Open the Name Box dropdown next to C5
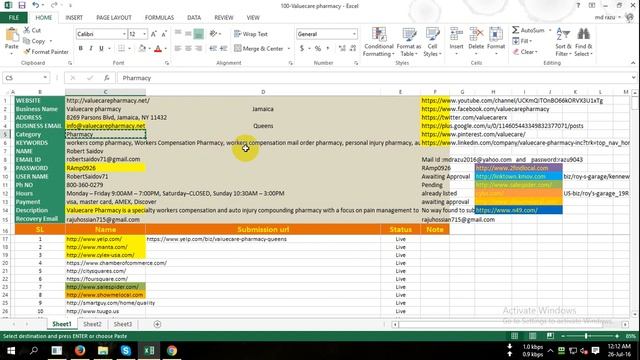640x360 pixels. (x=45, y=78)
